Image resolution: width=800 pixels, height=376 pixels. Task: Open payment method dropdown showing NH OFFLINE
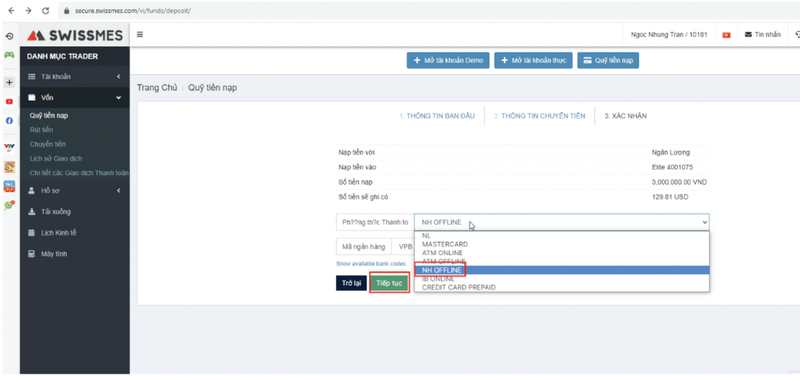[x=561, y=222]
